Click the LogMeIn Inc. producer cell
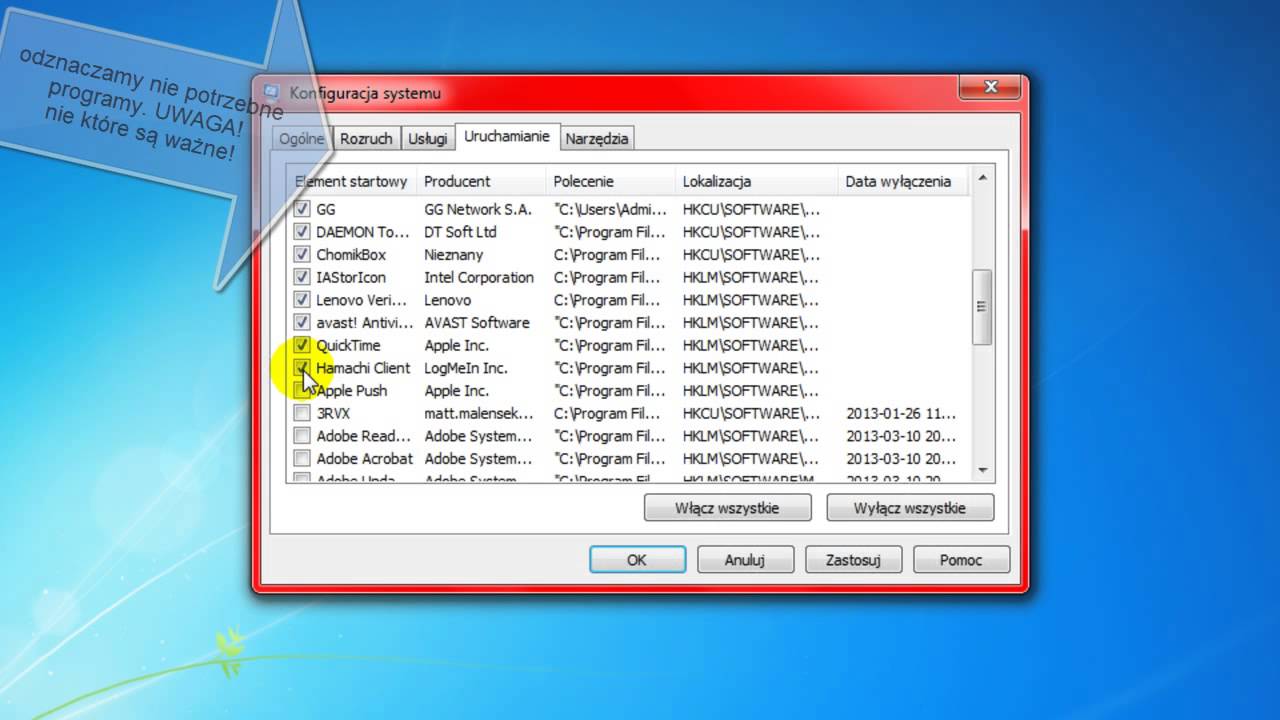 (x=466, y=368)
